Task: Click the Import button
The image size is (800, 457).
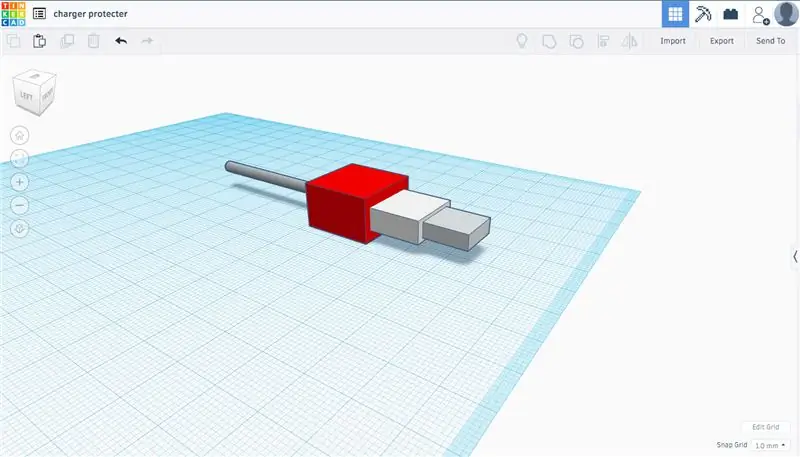Action: click(673, 41)
